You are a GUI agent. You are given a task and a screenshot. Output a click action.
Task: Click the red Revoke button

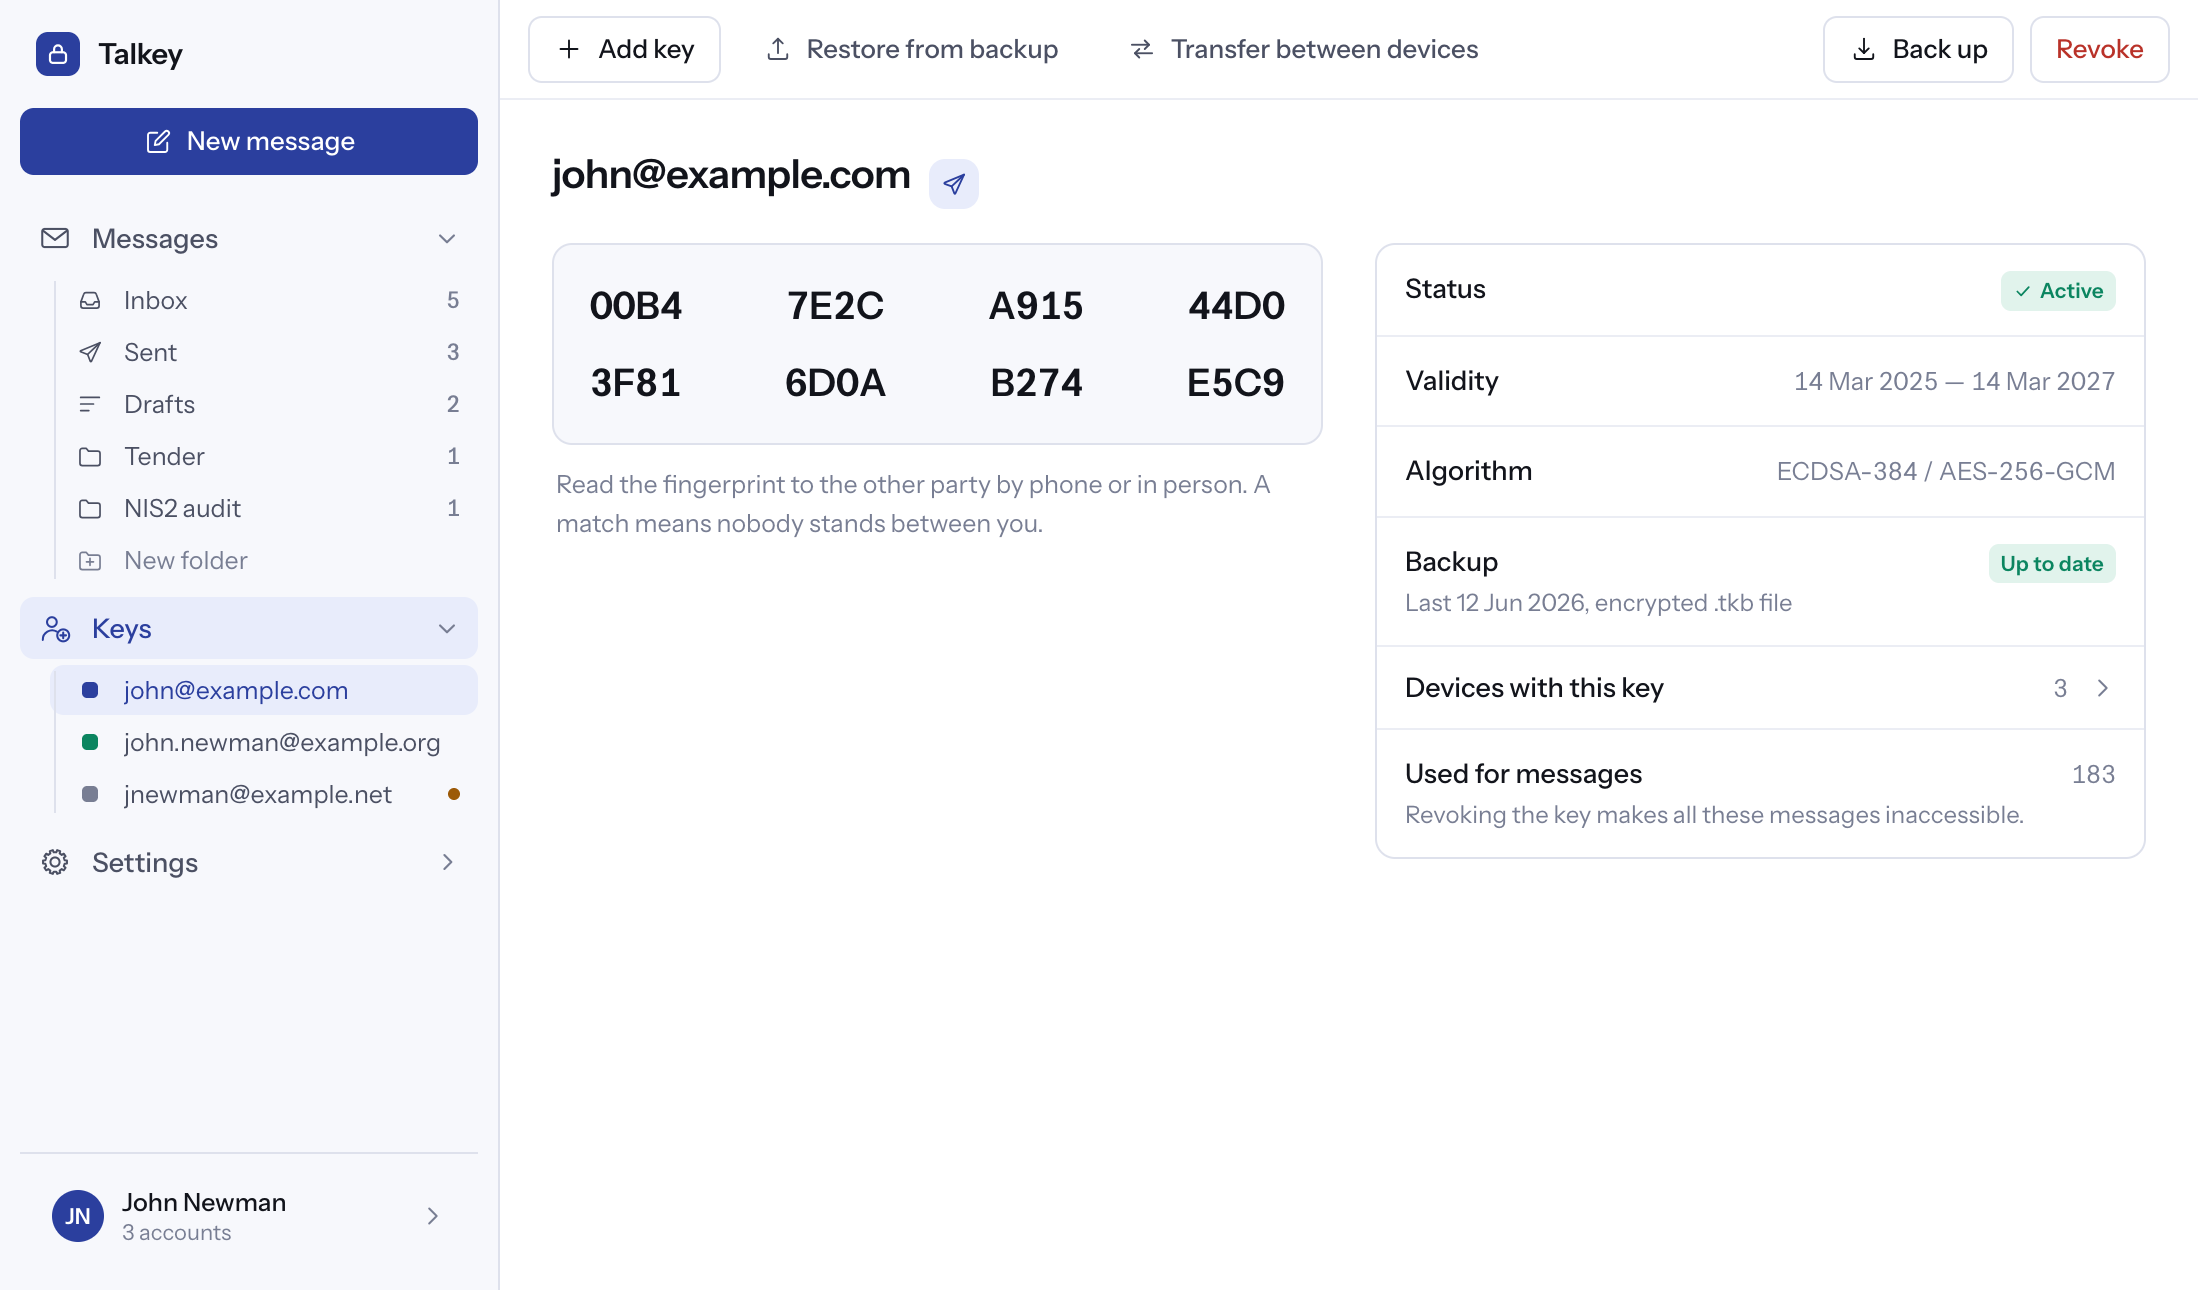[x=2099, y=49]
